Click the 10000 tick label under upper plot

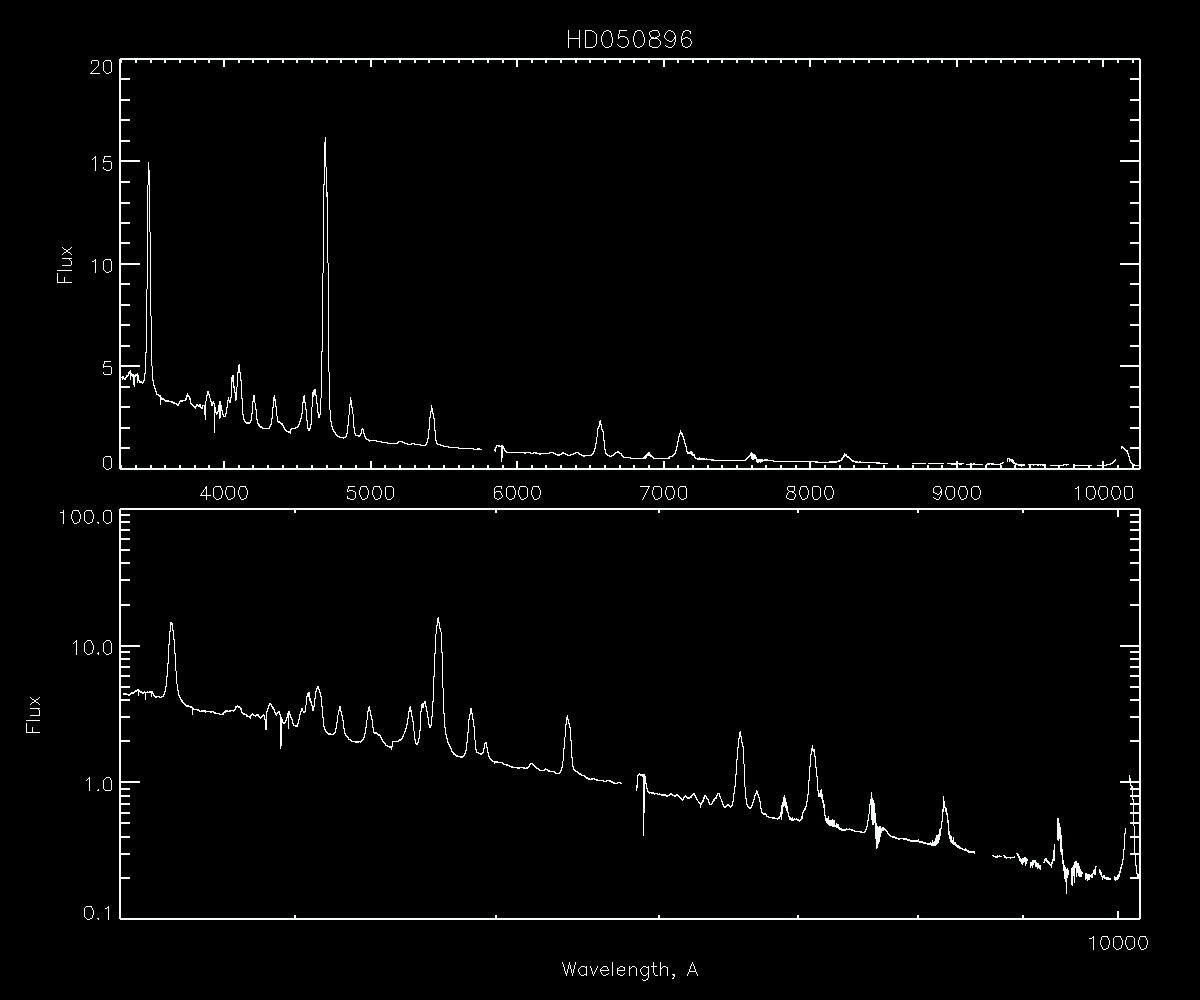click(x=1104, y=491)
